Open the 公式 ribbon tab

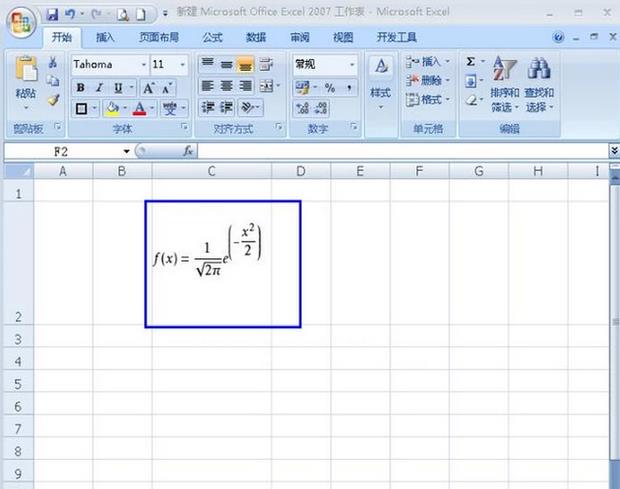coord(212,37)
